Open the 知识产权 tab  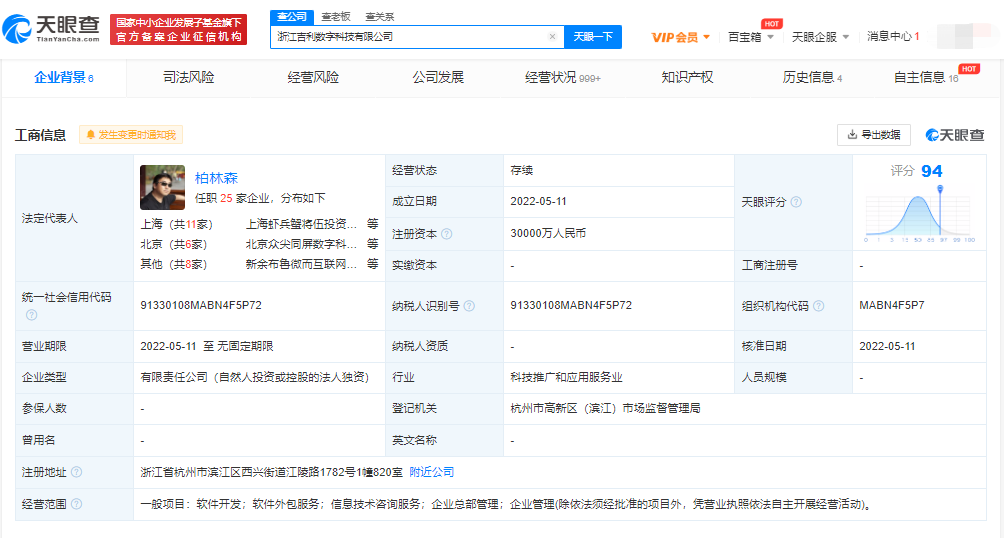click(x=687, y=77)
